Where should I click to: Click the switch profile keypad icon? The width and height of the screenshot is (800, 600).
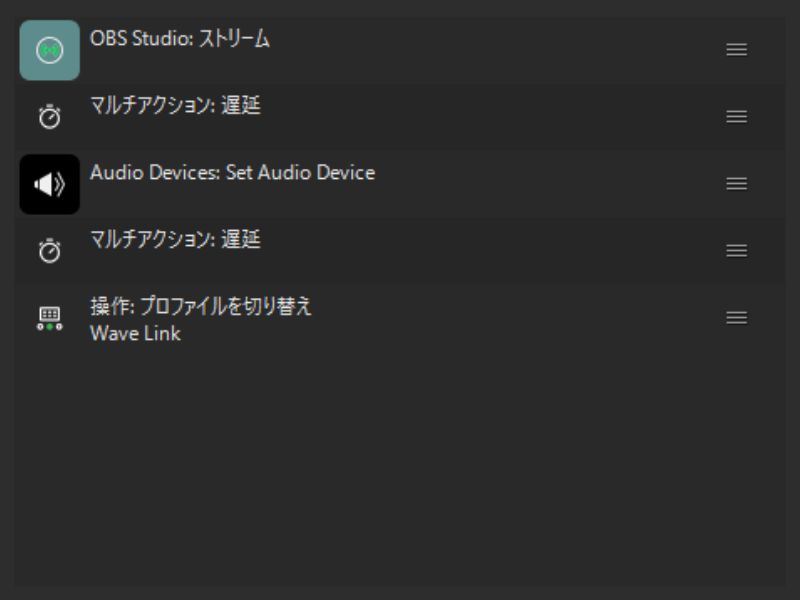(x=49, y=318)
